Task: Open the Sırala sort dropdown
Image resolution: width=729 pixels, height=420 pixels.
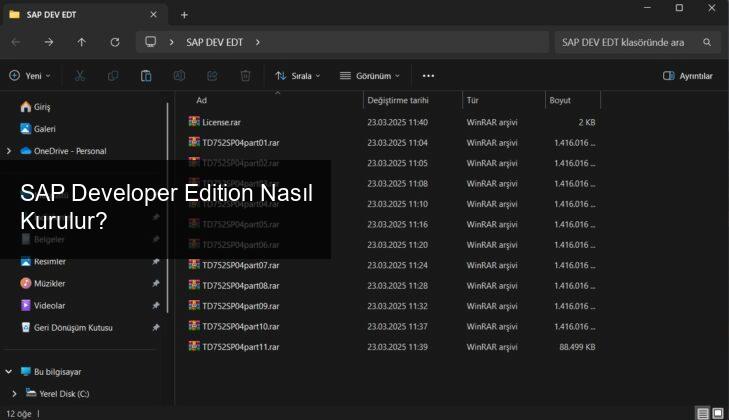Action: coord(298,75)
